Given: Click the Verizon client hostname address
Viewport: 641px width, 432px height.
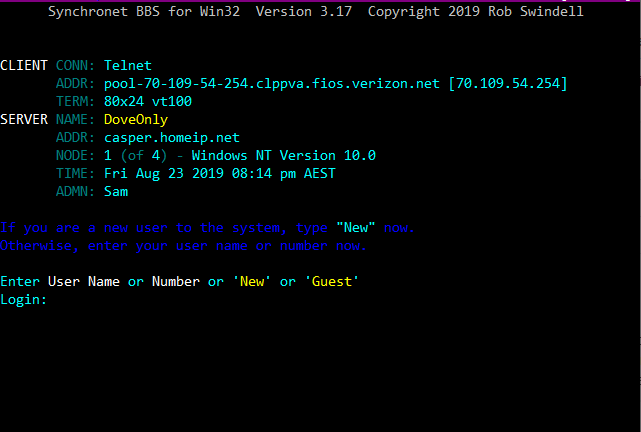Looking at the screenshot, I should click(x=272, y=84).
